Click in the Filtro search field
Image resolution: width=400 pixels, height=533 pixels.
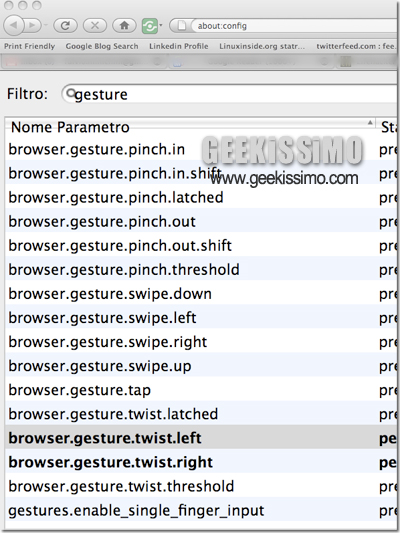(x=229, y=94)
